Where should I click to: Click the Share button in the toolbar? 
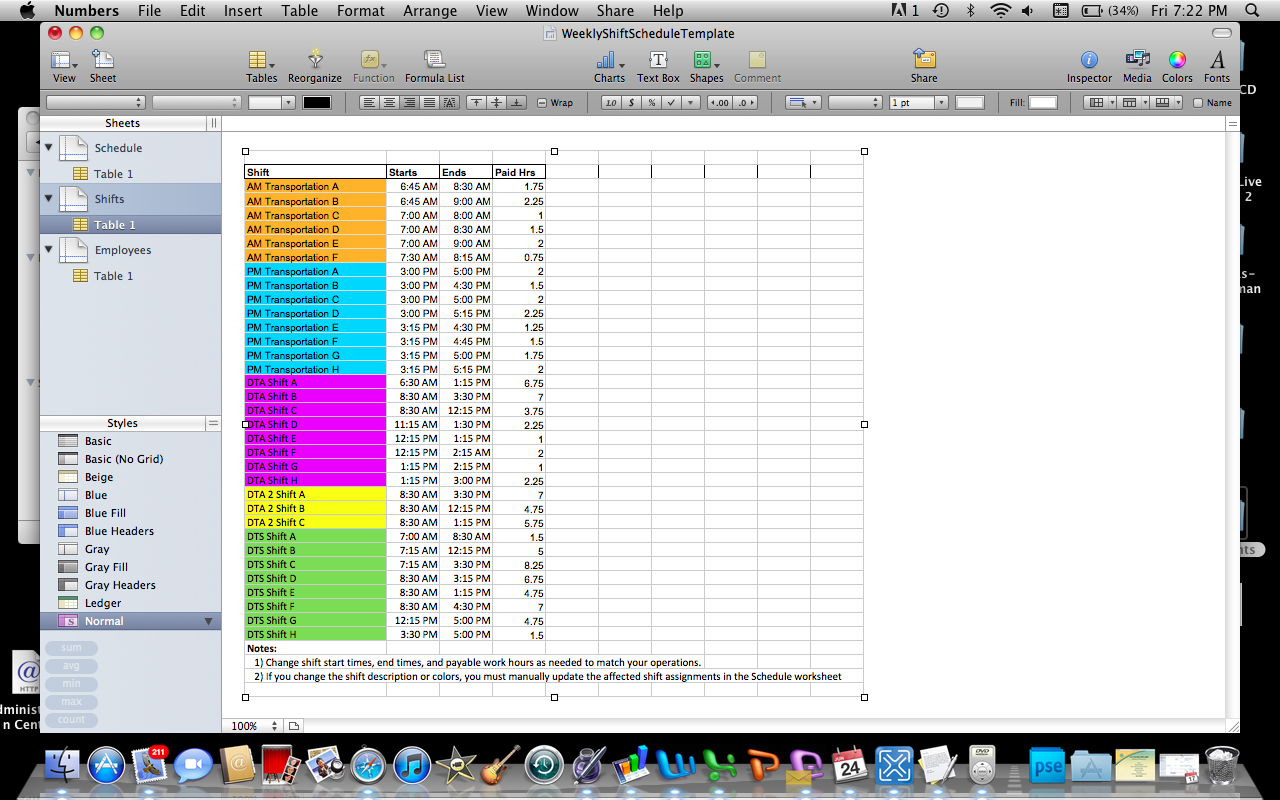point(923,65)
